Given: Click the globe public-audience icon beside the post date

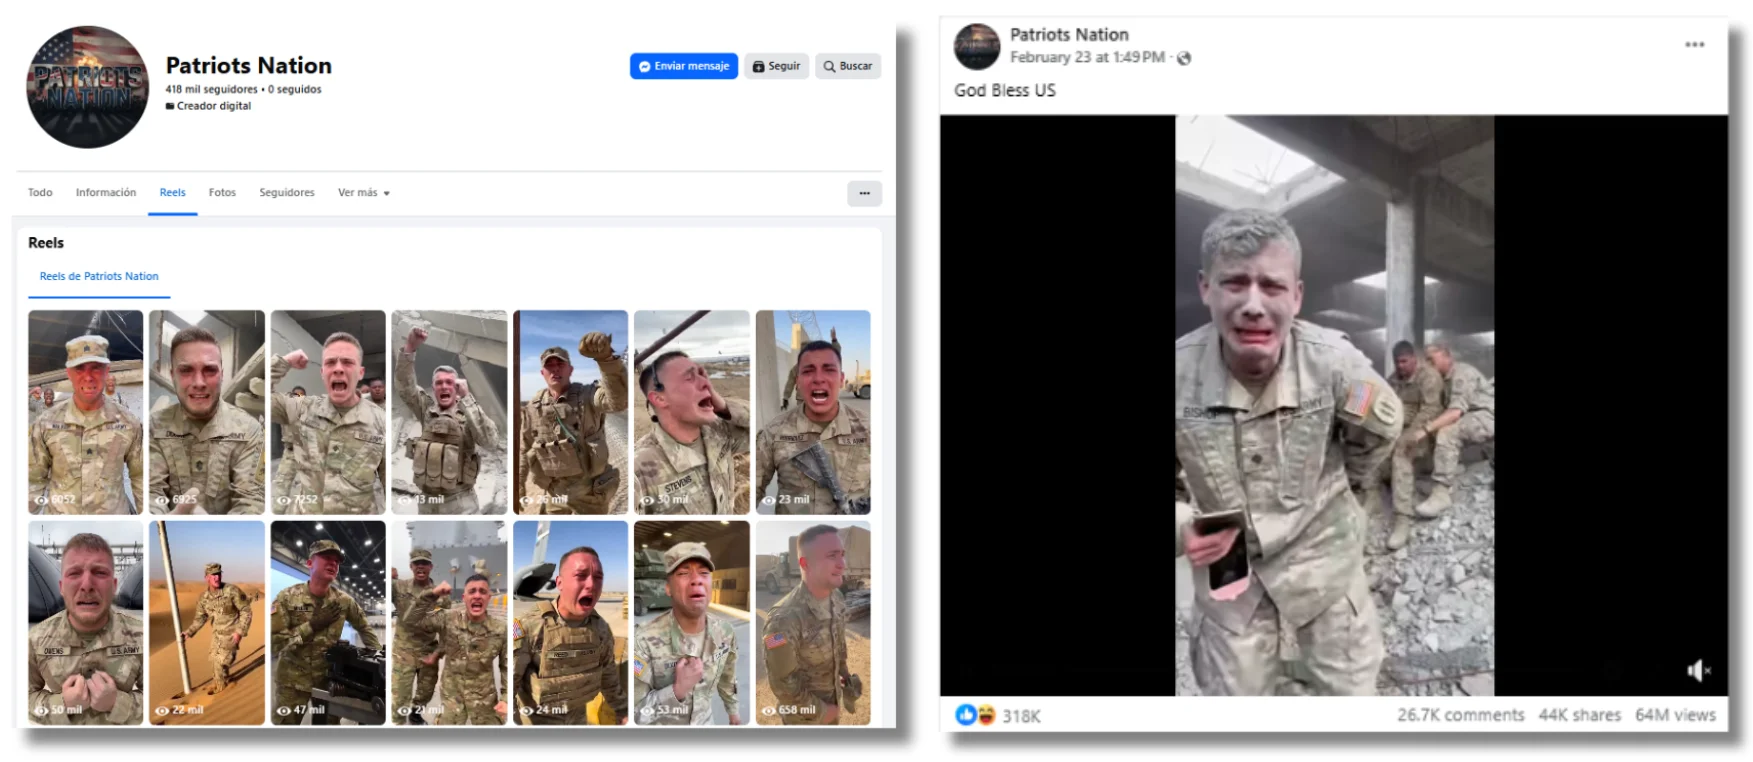Looking at the screenshot, I should [1184, 58].
